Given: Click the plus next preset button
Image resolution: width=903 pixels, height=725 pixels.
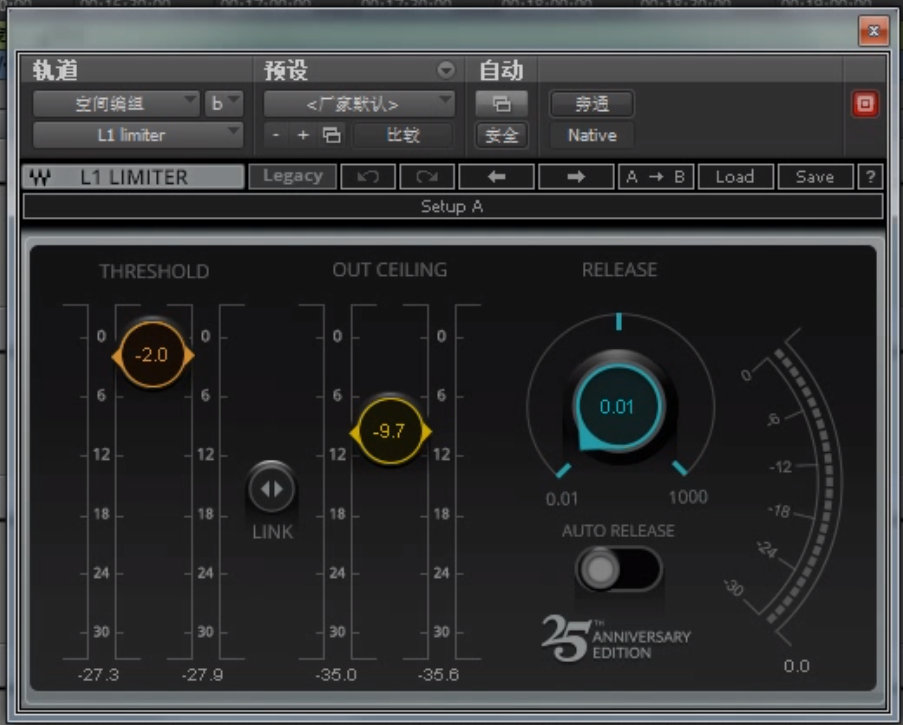Looking at the screenshot, I should tap(303, 135).
